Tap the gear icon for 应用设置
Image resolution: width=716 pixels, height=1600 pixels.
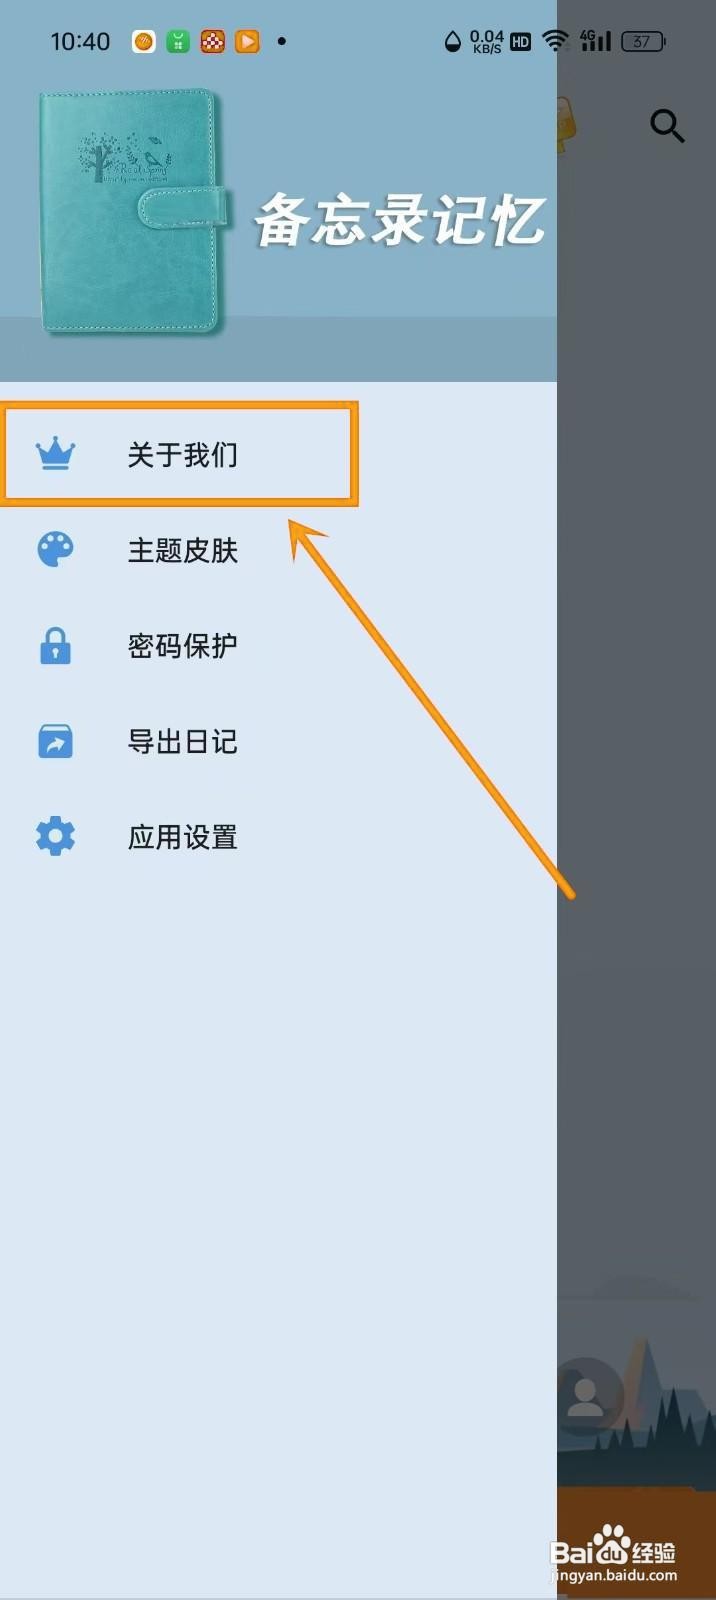55,836
